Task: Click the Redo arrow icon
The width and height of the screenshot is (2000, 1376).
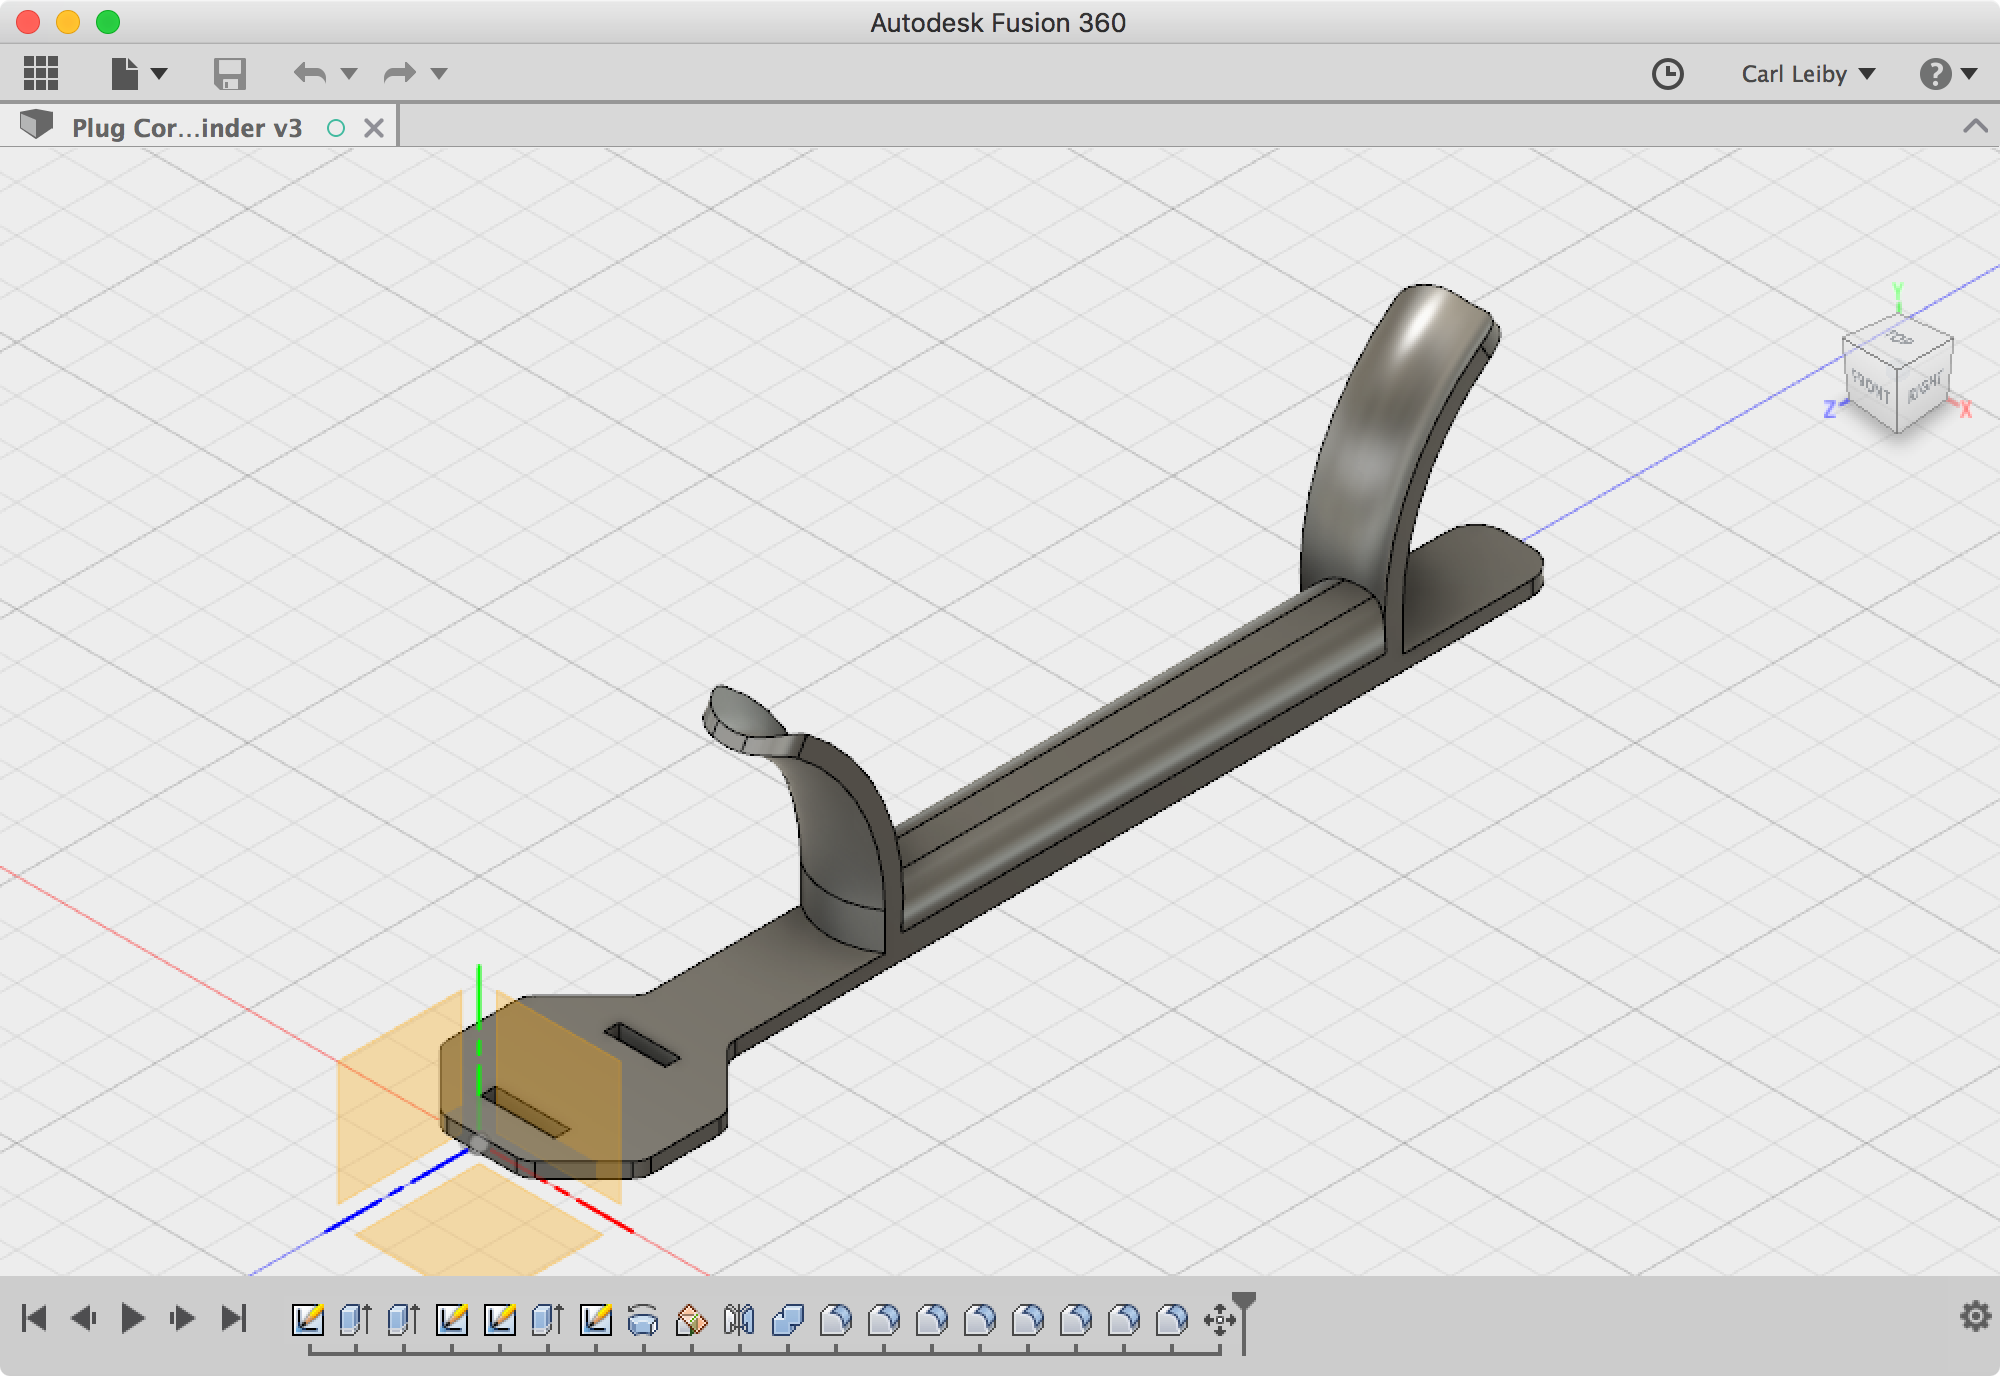Action: tap(399, 73)
